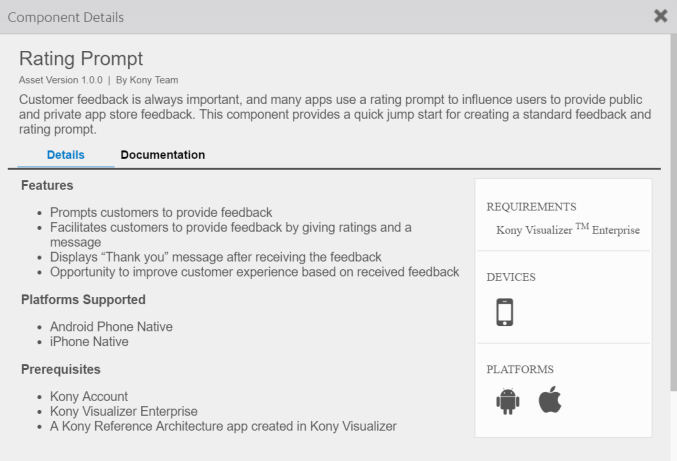The width and height of the screenshot is (677, 461).
Task: Click the Android Phone Native bullet
Action: (111, 327)
